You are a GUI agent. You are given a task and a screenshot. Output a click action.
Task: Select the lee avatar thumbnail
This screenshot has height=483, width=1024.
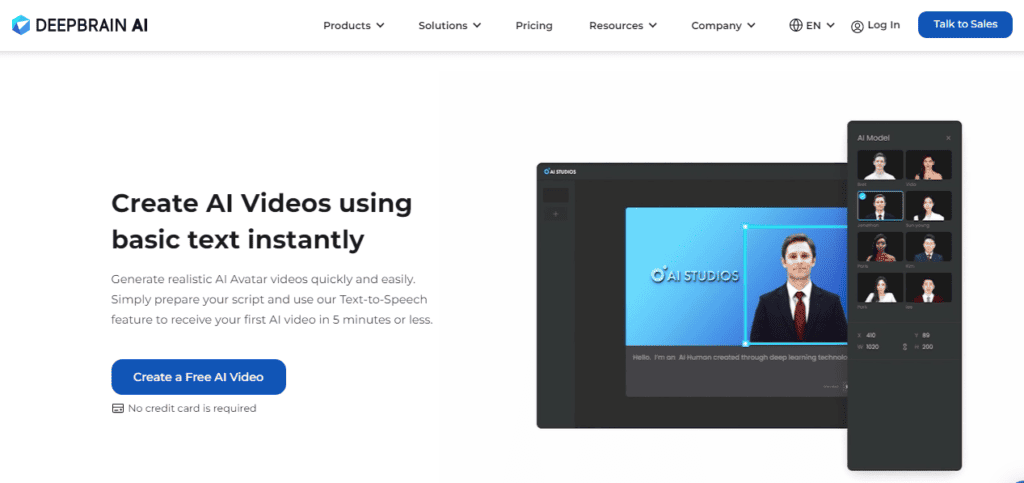point(928,287)
